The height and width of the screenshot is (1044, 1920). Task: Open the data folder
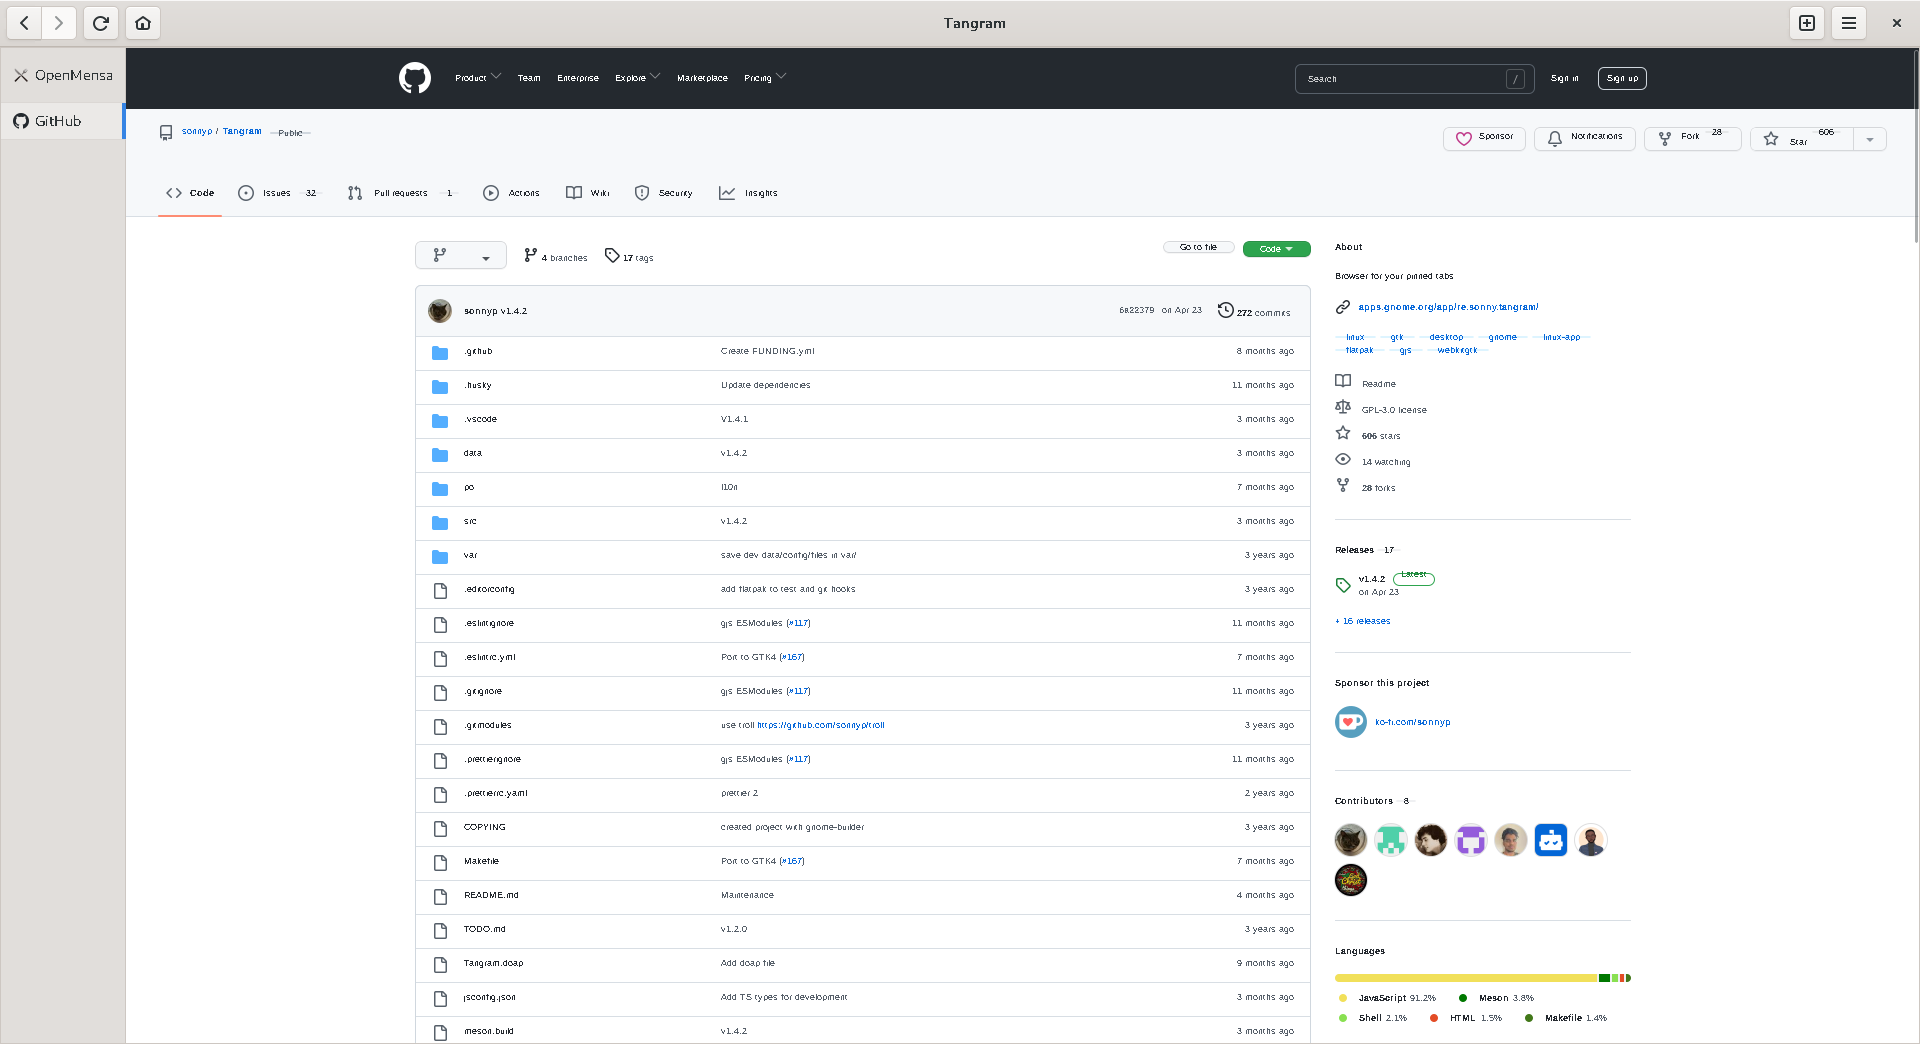point(473,453)
